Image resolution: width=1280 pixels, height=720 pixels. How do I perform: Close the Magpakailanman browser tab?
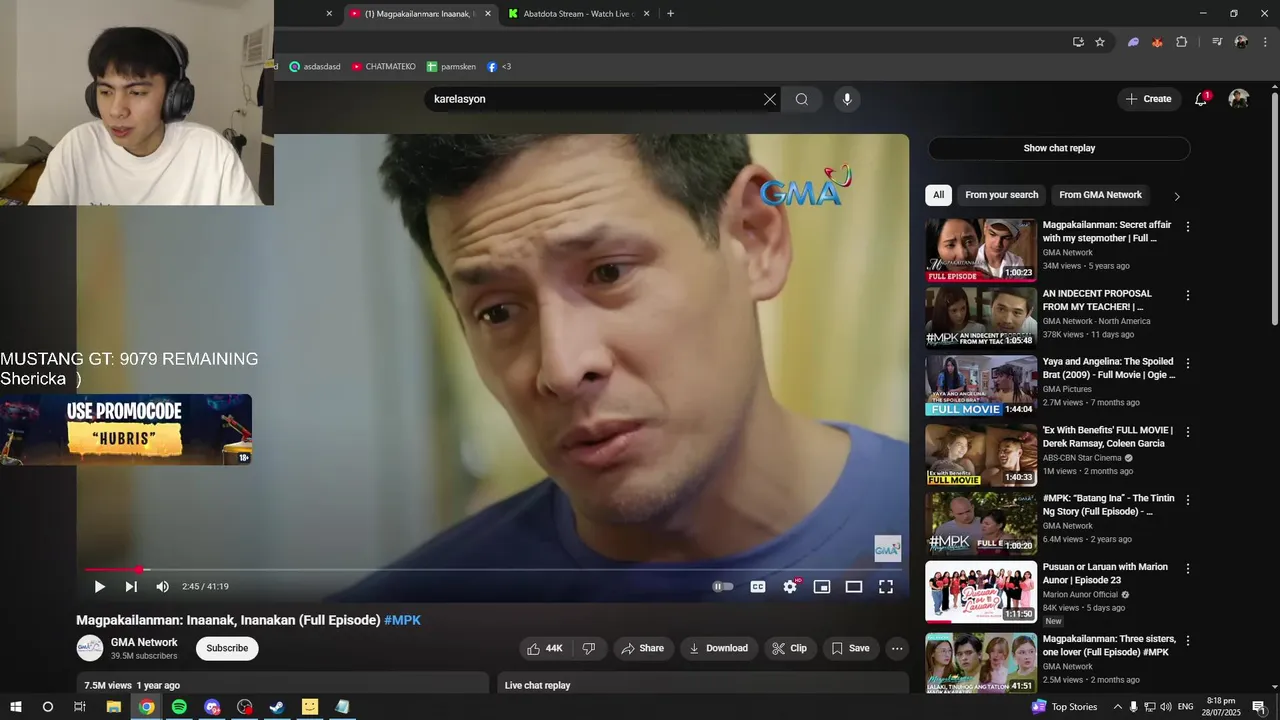click(488, 14)
